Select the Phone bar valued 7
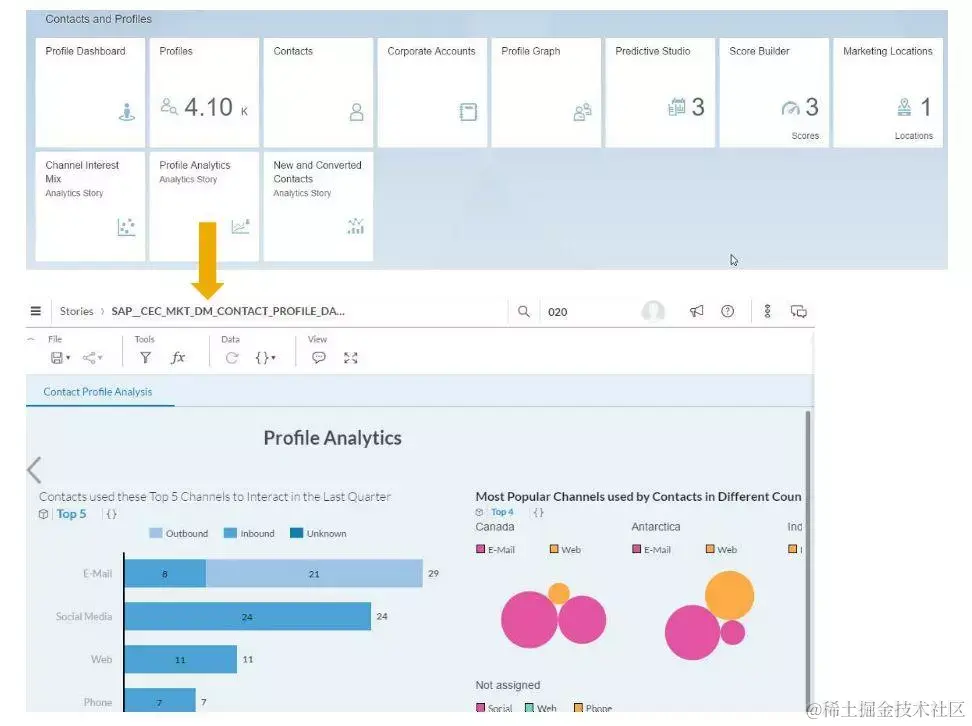Image resolution: width=972 pixels, height=726 pixels. click(x=160, y=701)
